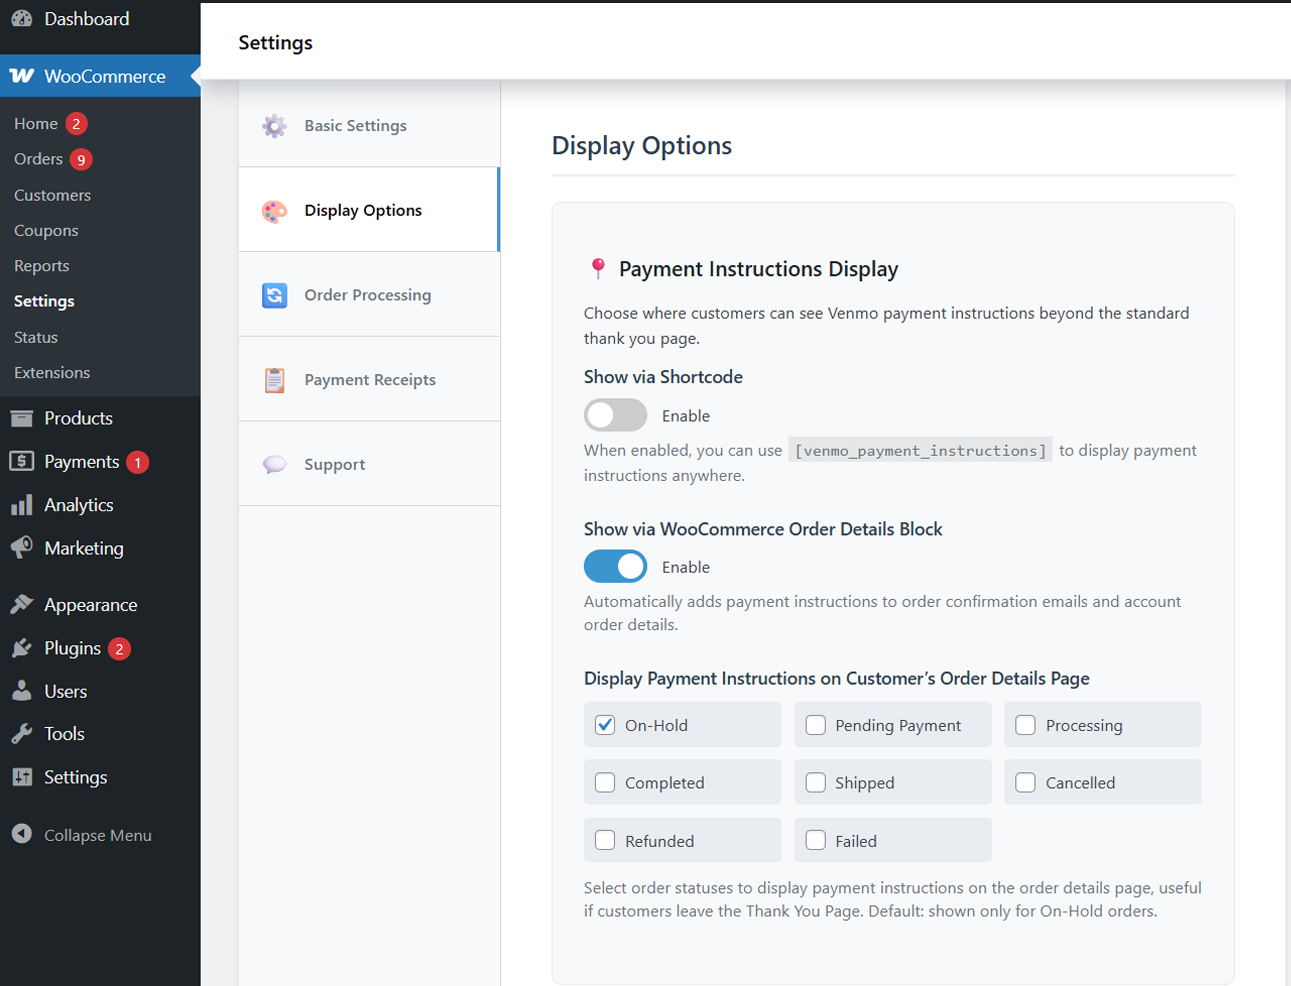This screenshot has height=986, width=1291.
Task: Check the Shipped checkbox
Action: (x=816, y=783)
